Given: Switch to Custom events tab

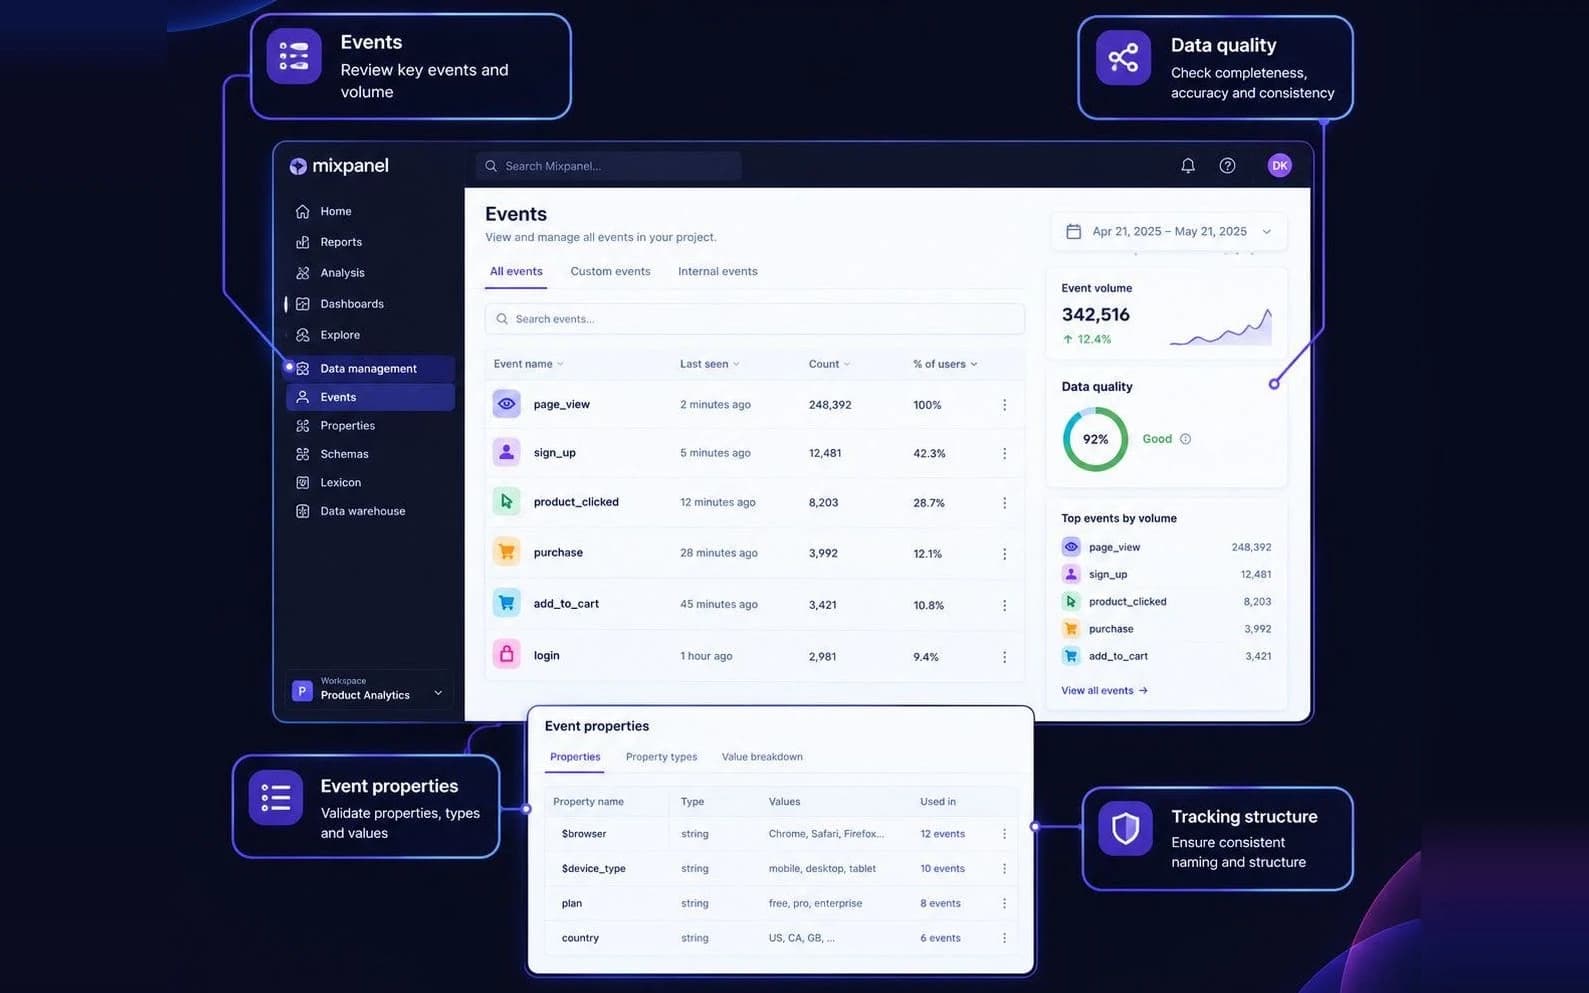Looking at the screenshot, I should pos(610,272).
